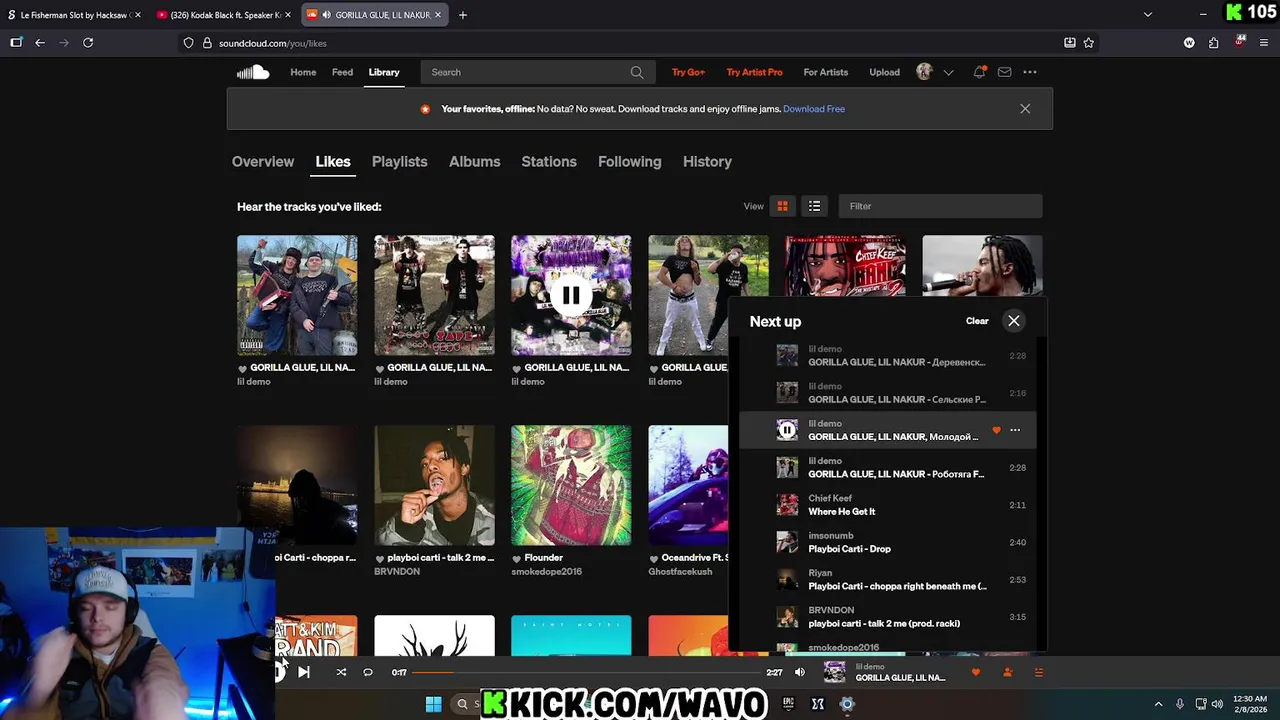
Task: Dismiss the offline favorites banner
Action: pos(1025,108)
